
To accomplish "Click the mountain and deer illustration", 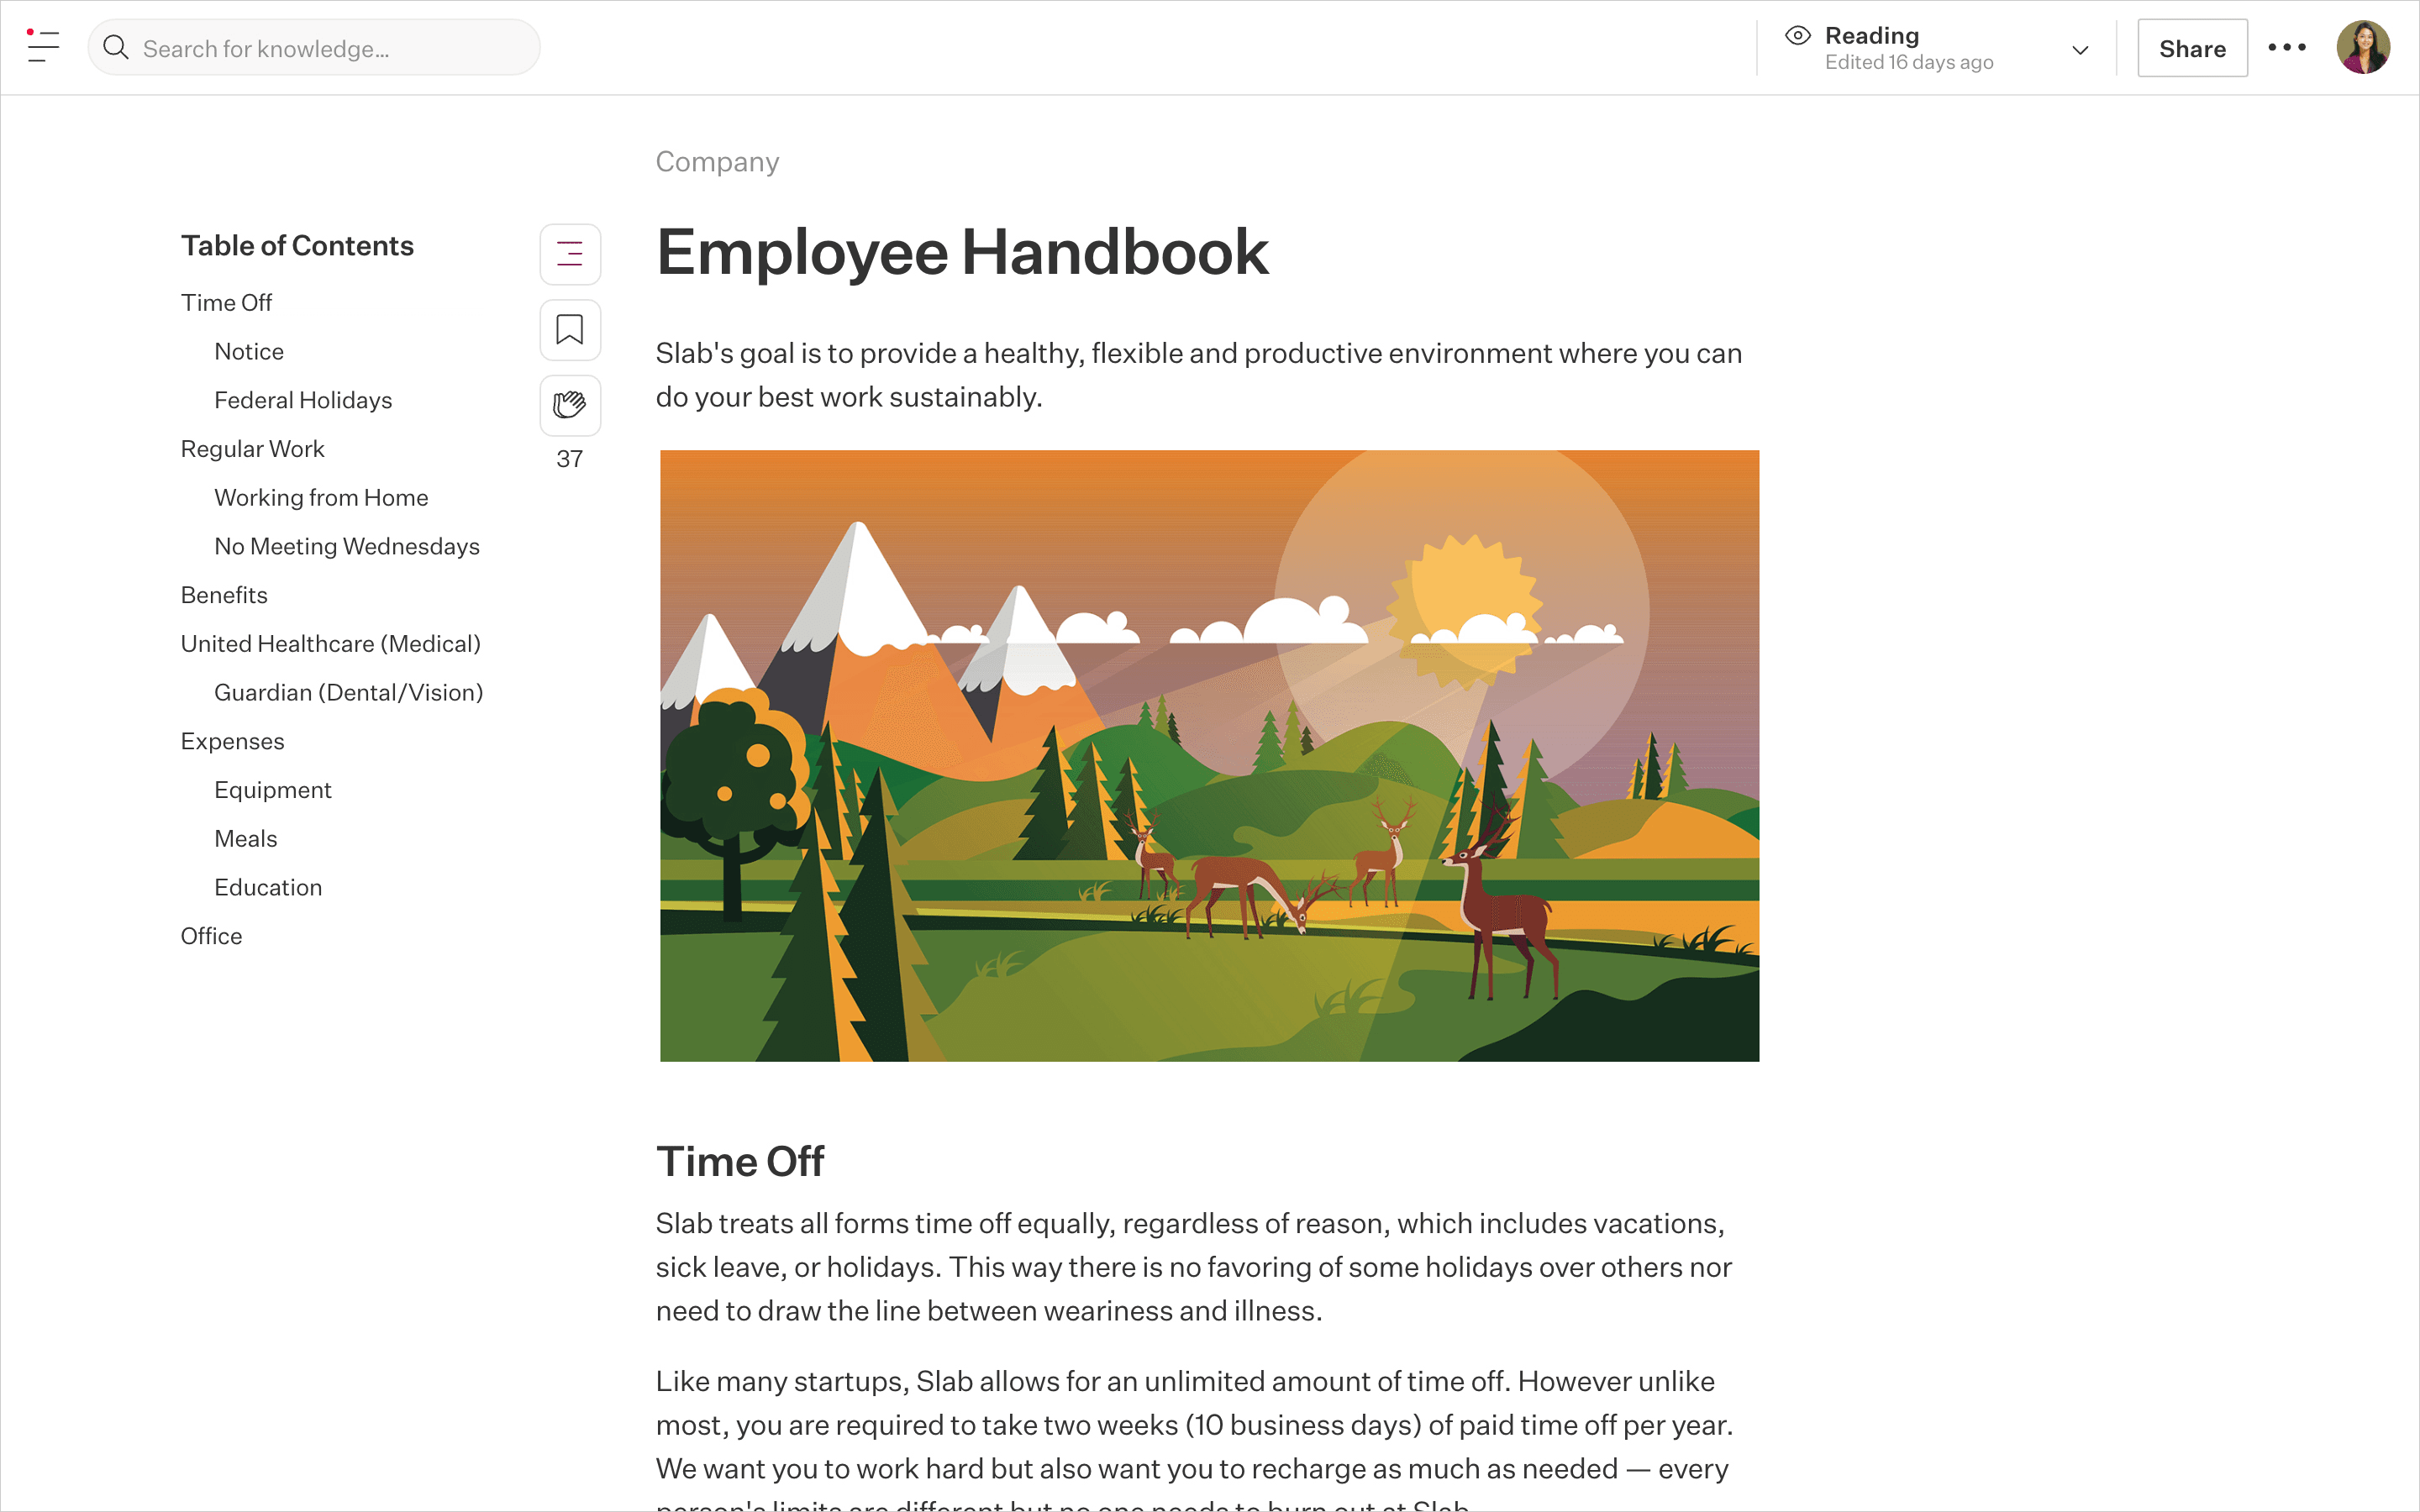I will [1209, 755].
